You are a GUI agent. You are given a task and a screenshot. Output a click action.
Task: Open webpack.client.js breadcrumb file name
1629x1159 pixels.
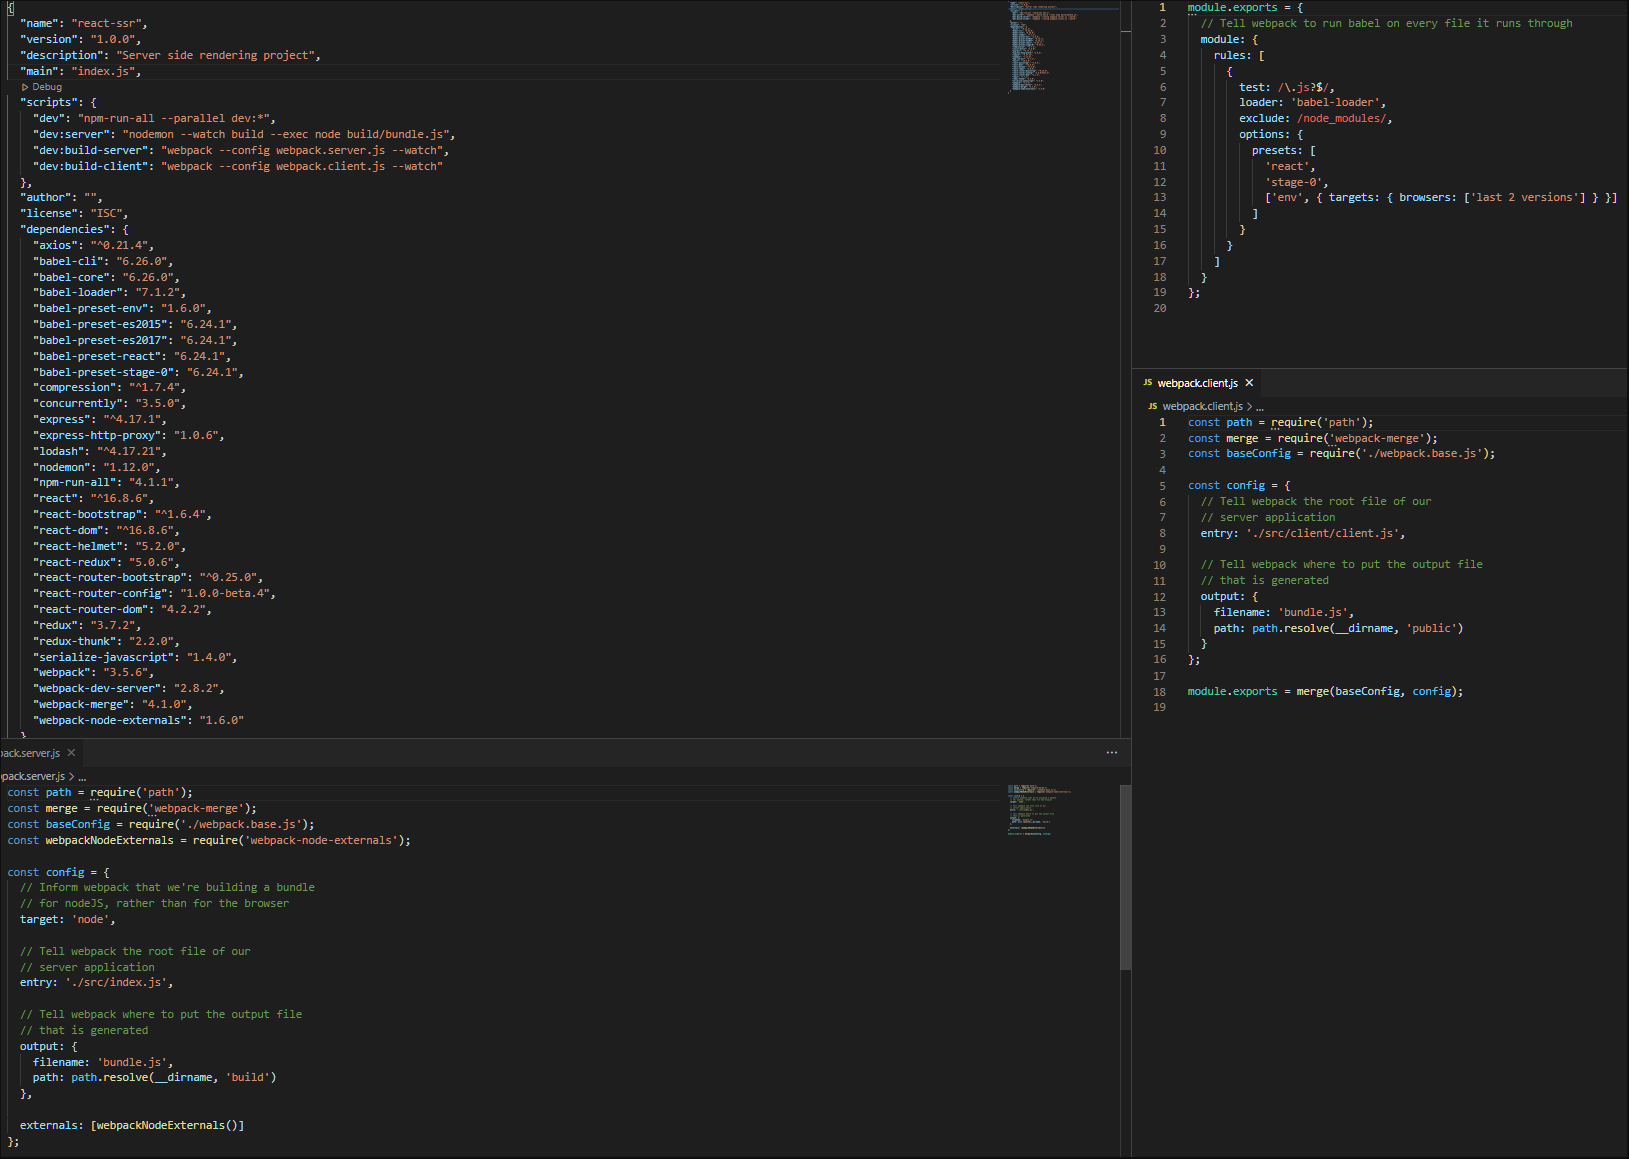point(1202,406)
